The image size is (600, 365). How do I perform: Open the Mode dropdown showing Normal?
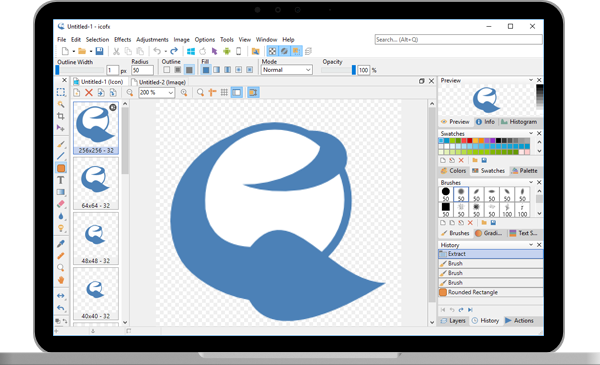[x=287, y=70]
